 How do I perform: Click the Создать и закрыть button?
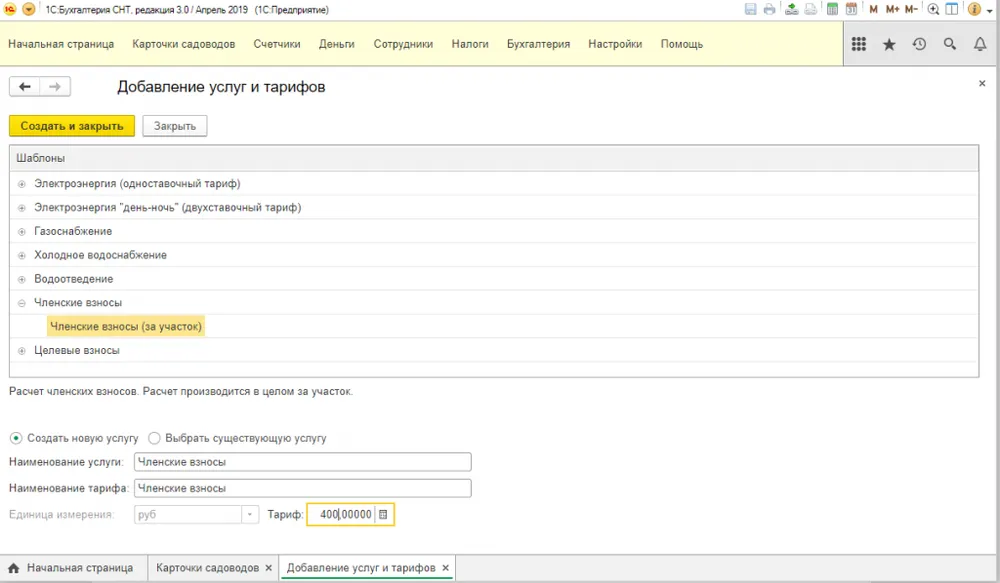71,126
